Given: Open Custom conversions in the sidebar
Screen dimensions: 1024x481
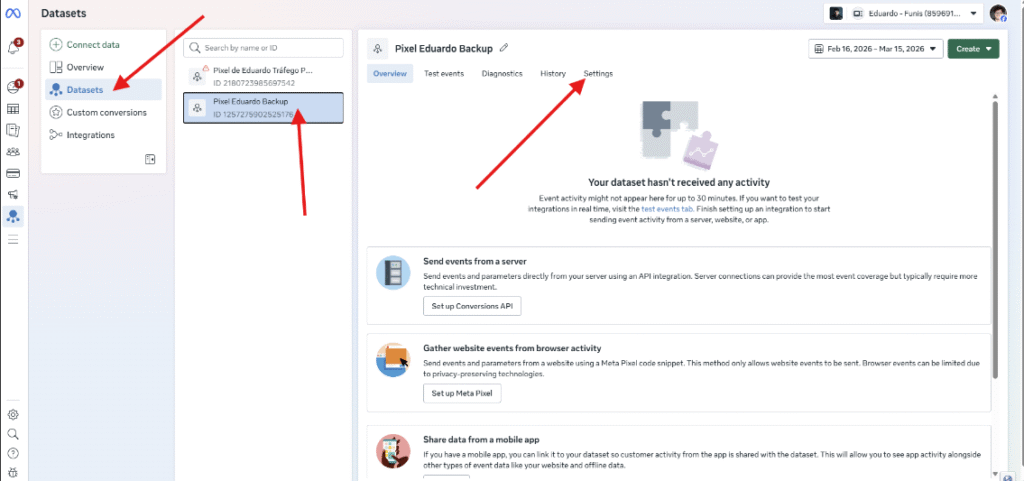Looking at the screenshot, I should [x=106, y=112].
